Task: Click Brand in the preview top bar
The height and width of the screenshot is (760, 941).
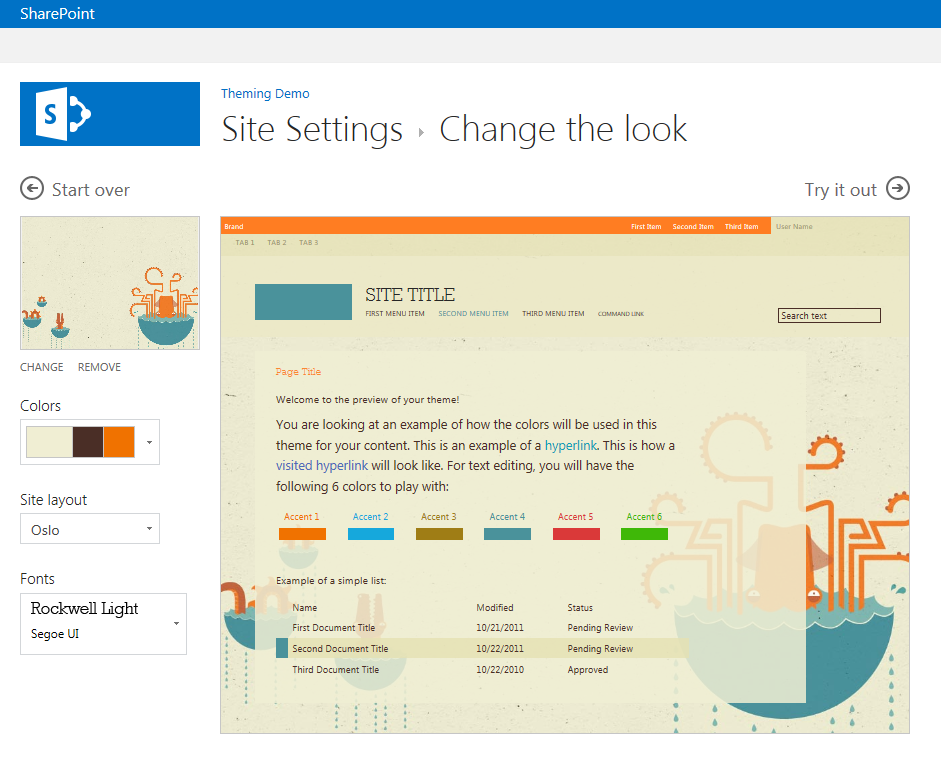Action: click(233, 226)
